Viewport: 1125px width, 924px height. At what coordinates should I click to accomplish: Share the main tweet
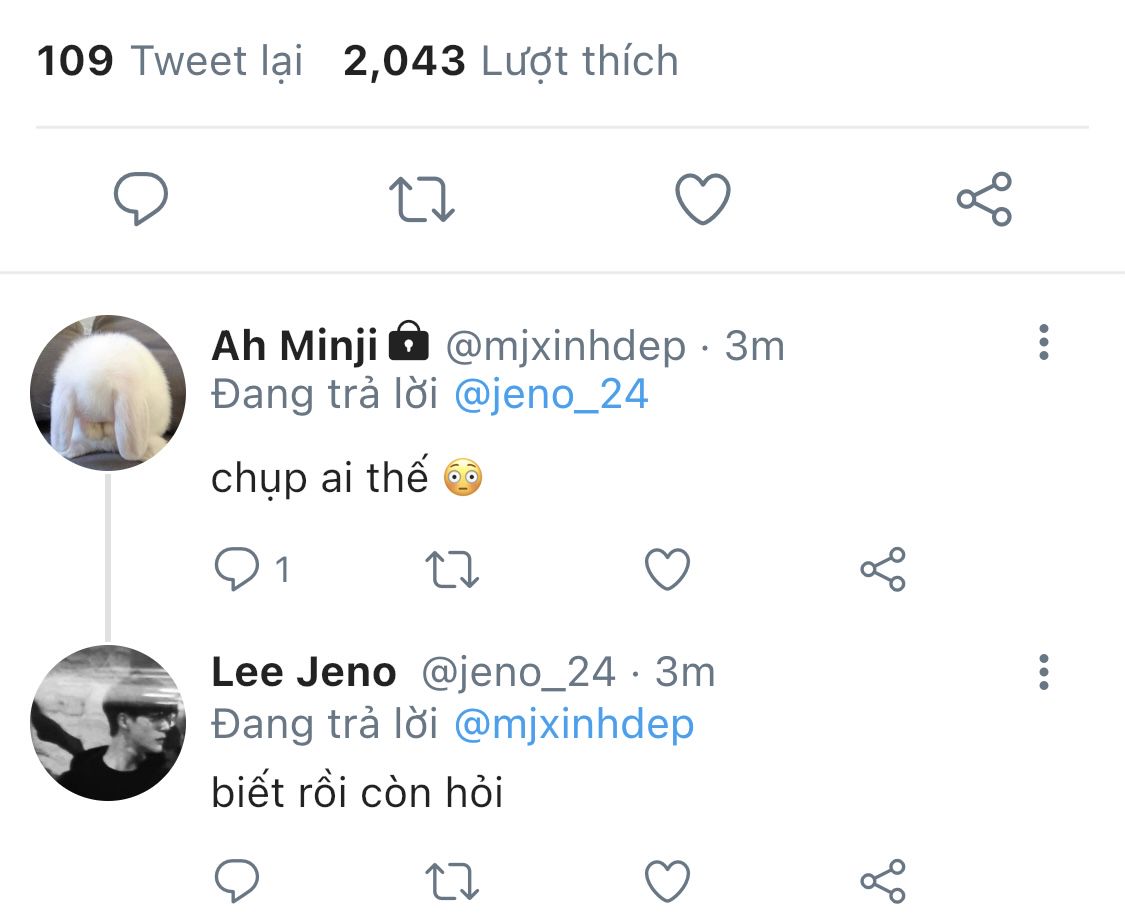984,199
